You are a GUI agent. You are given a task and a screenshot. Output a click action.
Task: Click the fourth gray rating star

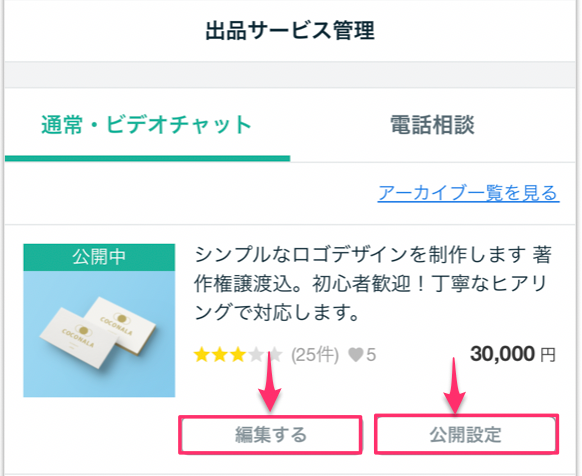(x=256, y=355)
